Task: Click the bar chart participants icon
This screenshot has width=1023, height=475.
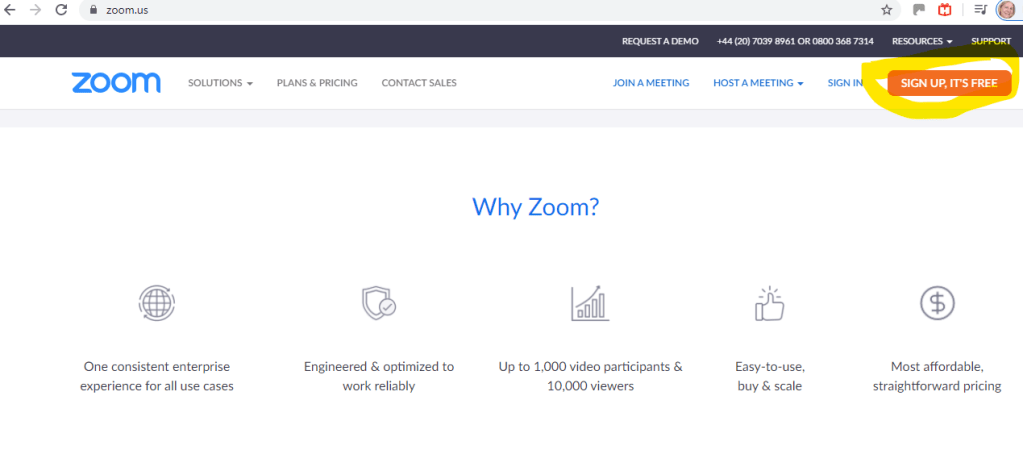Action: coord(590,302)
